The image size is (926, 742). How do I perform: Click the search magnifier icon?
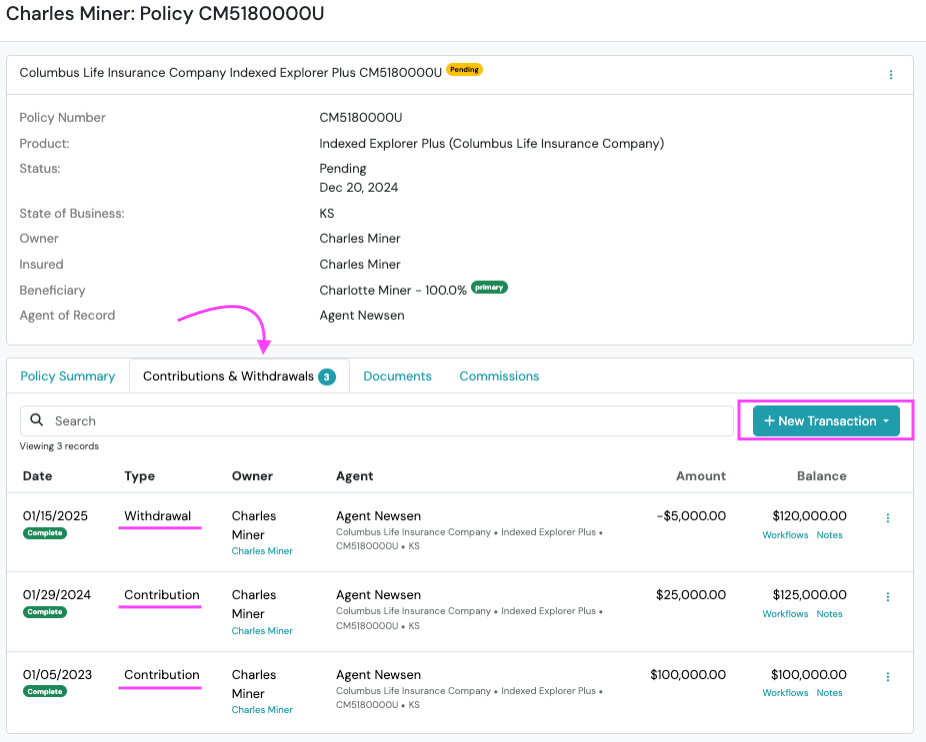pyautogui.click(x=37, y=420)
